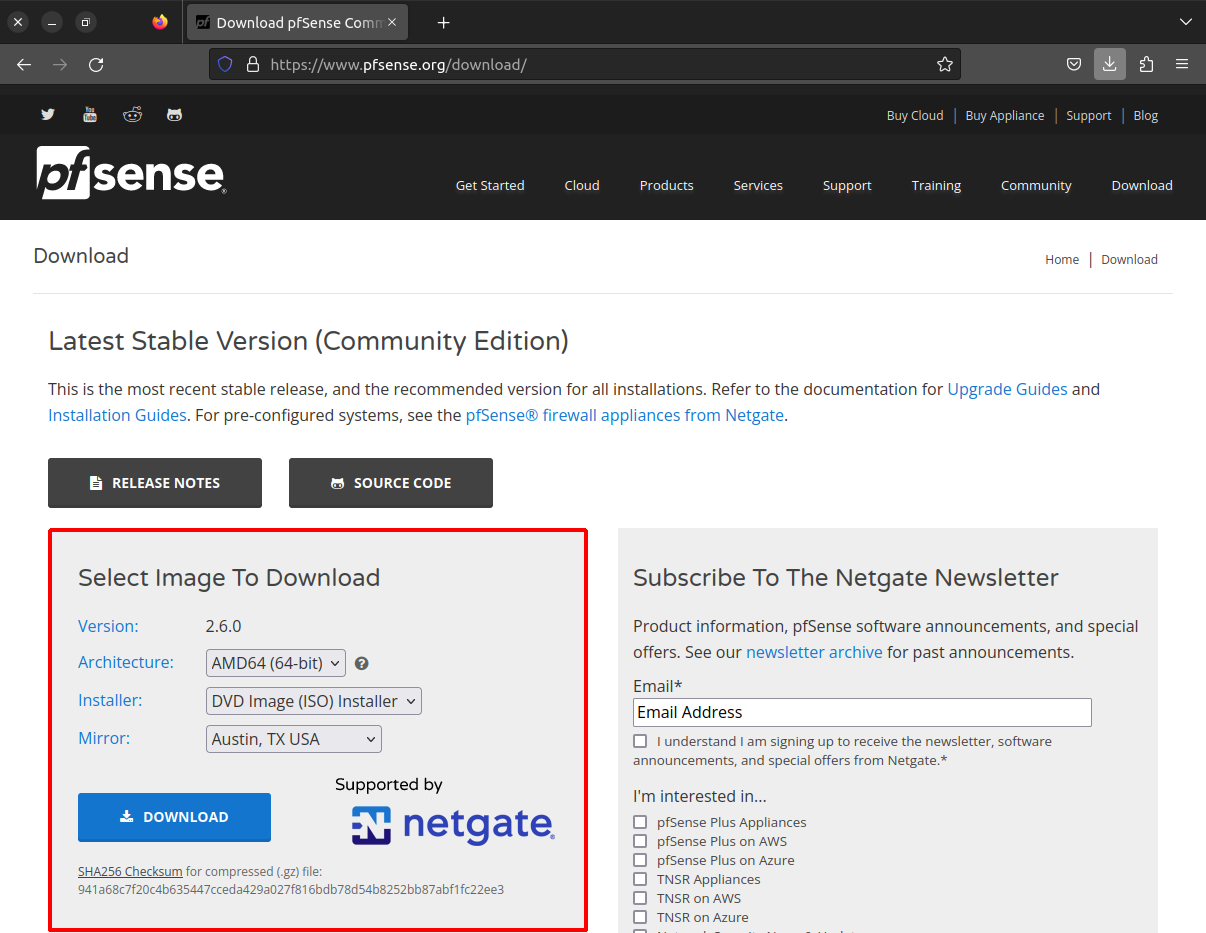
Task: Open Get Started nav menu
Action: [490, 185]
